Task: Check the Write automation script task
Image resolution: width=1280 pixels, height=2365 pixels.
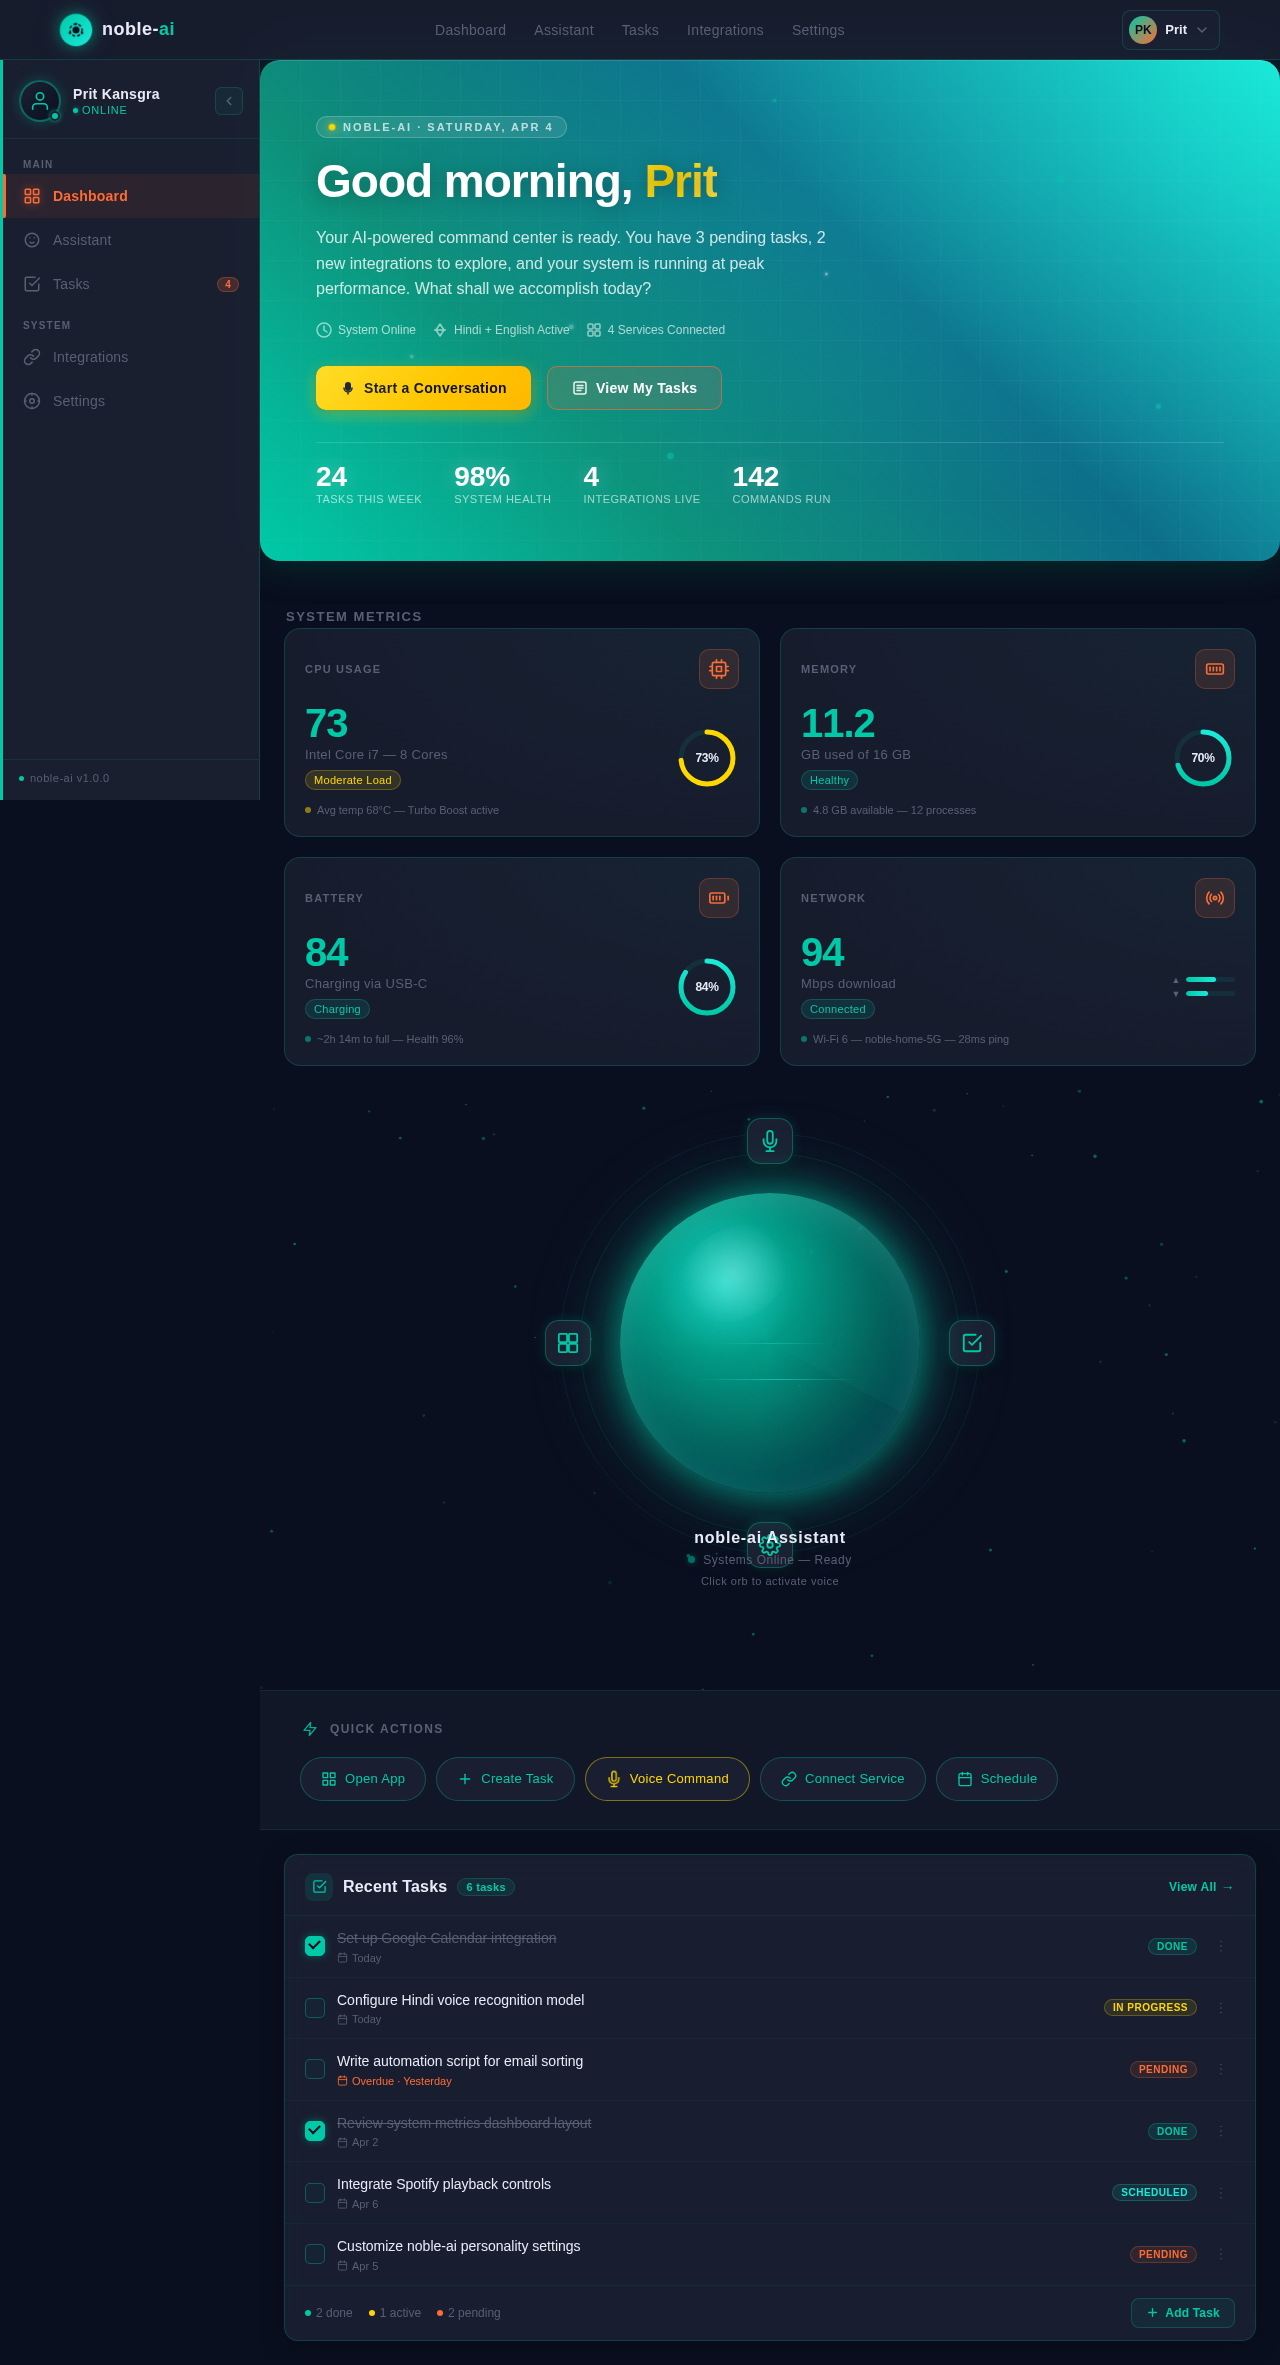Action: 315,2069
